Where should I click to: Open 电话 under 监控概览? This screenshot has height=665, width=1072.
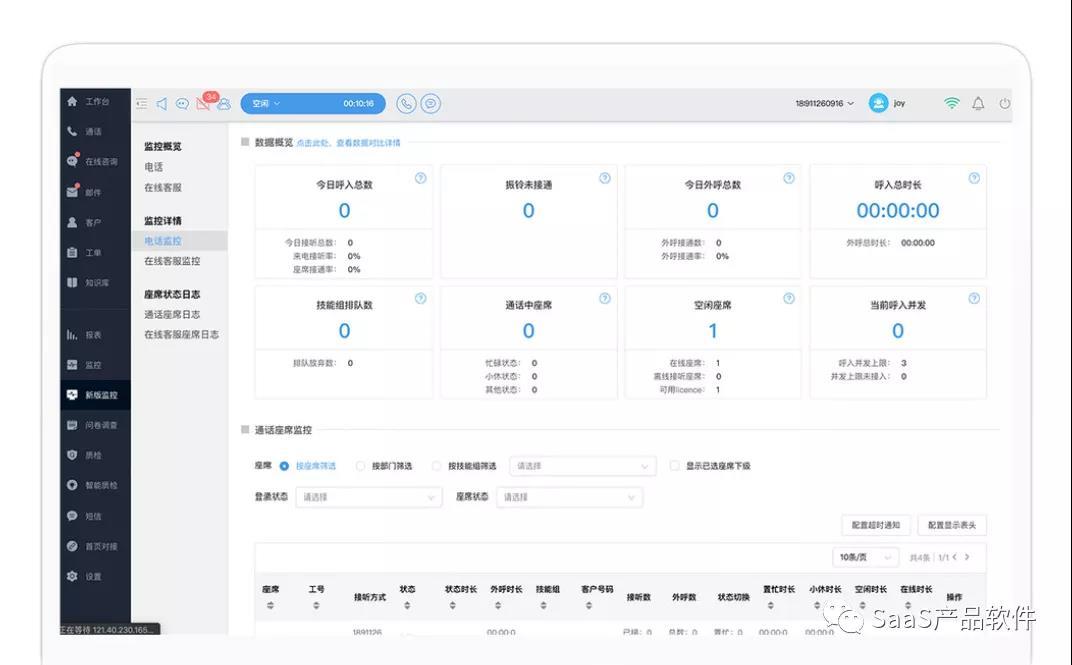154,167
